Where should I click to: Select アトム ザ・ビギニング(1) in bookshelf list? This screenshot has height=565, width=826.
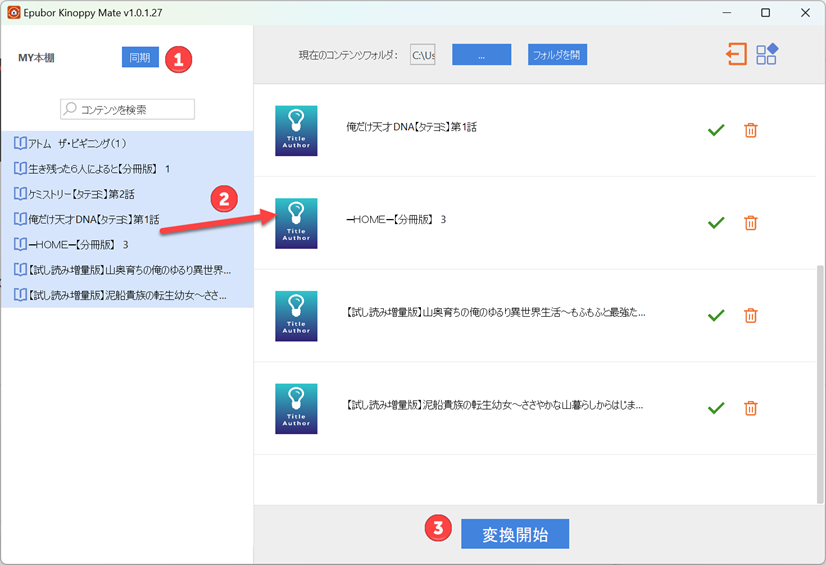[x=127, y=143]
